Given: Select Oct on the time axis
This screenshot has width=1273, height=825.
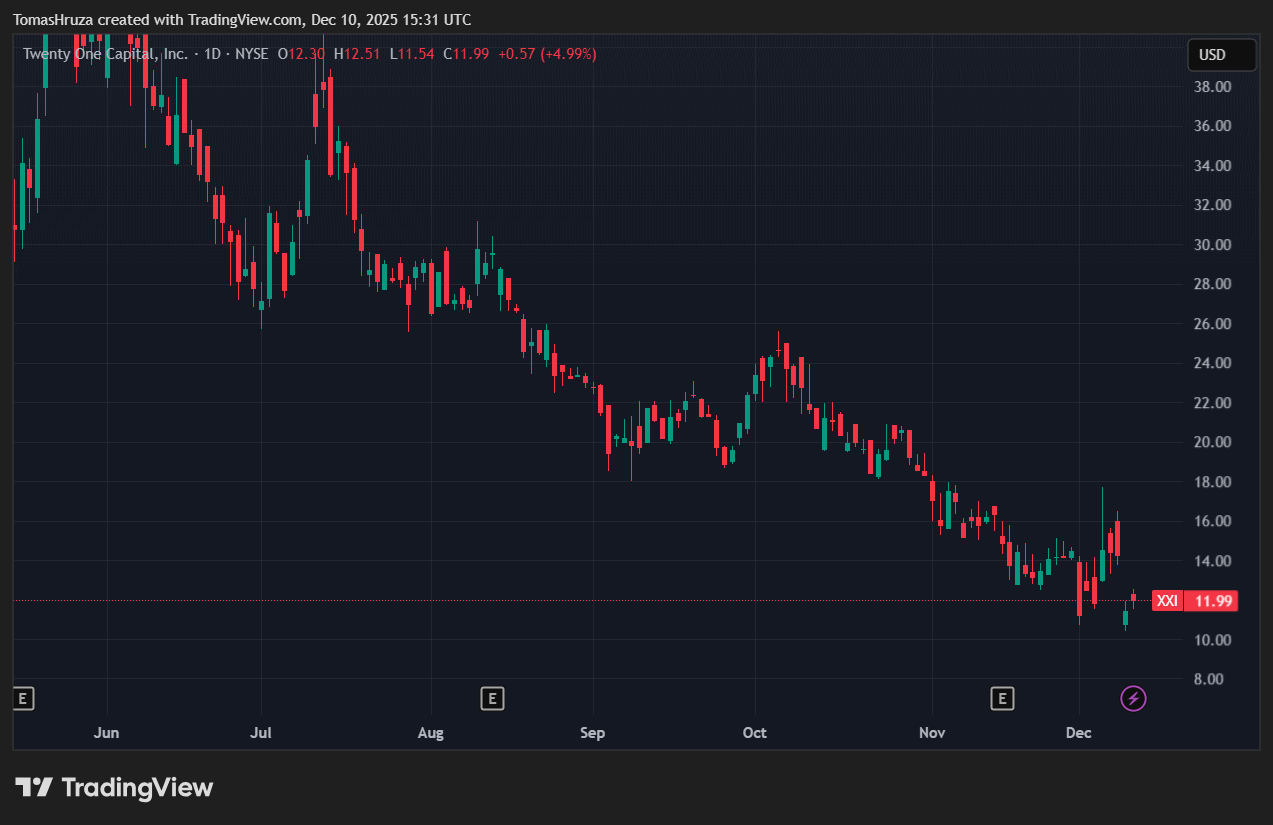Looking at the screenshot, I should pos(755,733).
